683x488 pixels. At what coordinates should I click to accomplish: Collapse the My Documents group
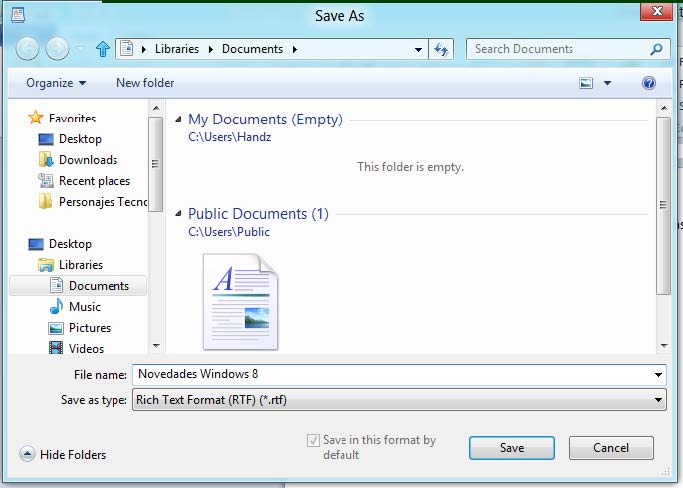(179, 120)
